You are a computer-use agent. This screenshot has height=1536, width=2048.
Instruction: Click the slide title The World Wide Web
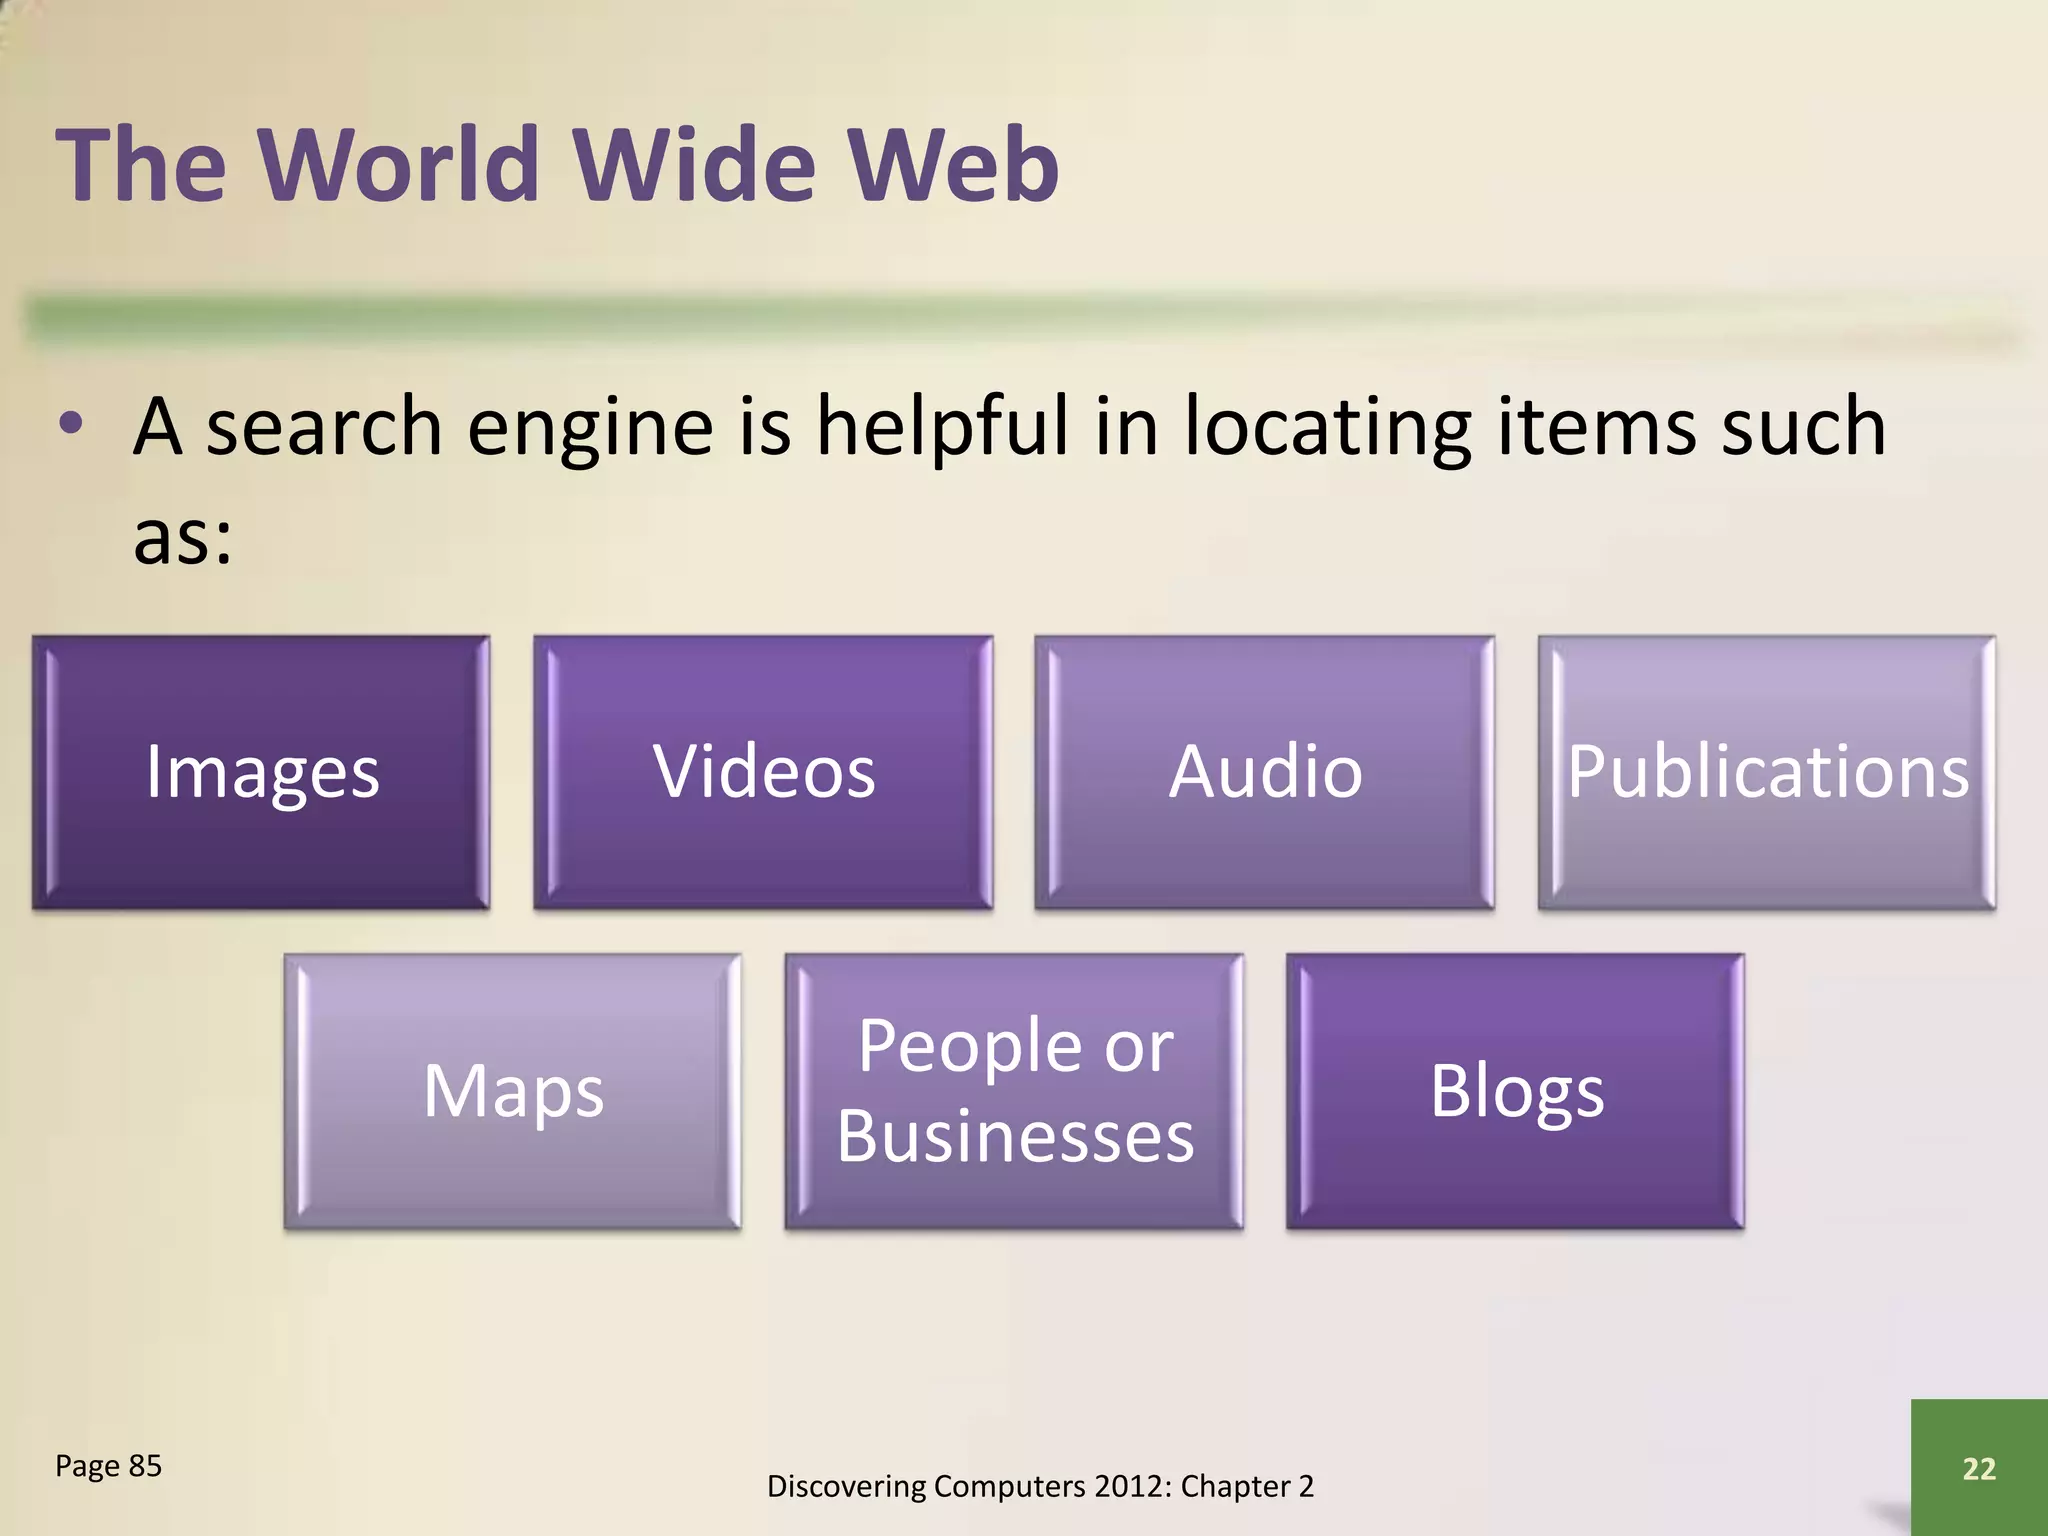click(557, 165)
